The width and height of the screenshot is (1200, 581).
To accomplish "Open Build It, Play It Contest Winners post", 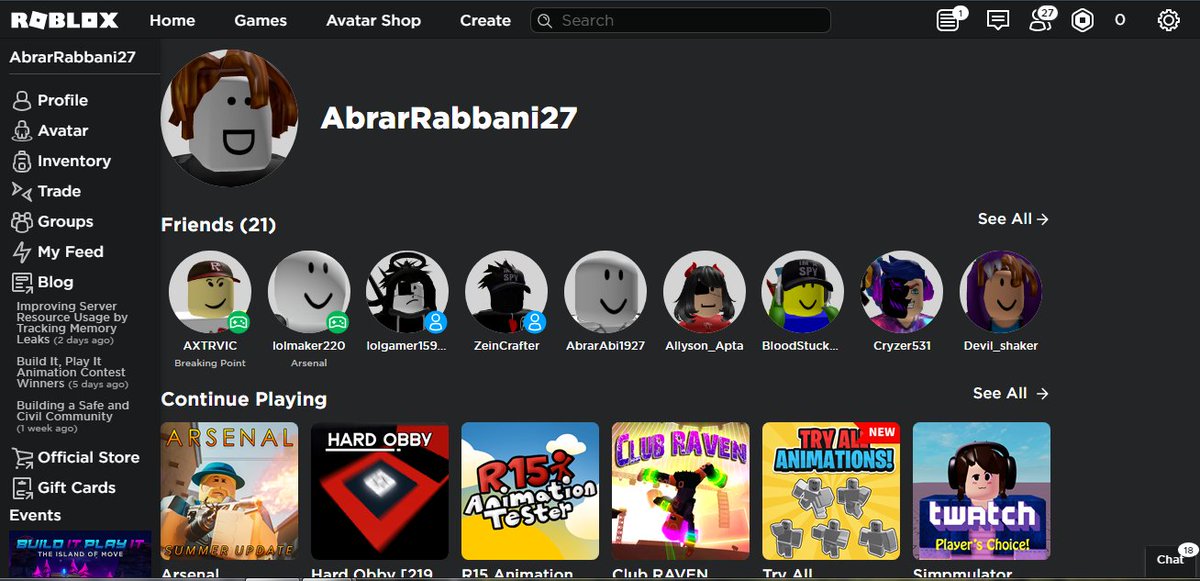I will (72, 373).
